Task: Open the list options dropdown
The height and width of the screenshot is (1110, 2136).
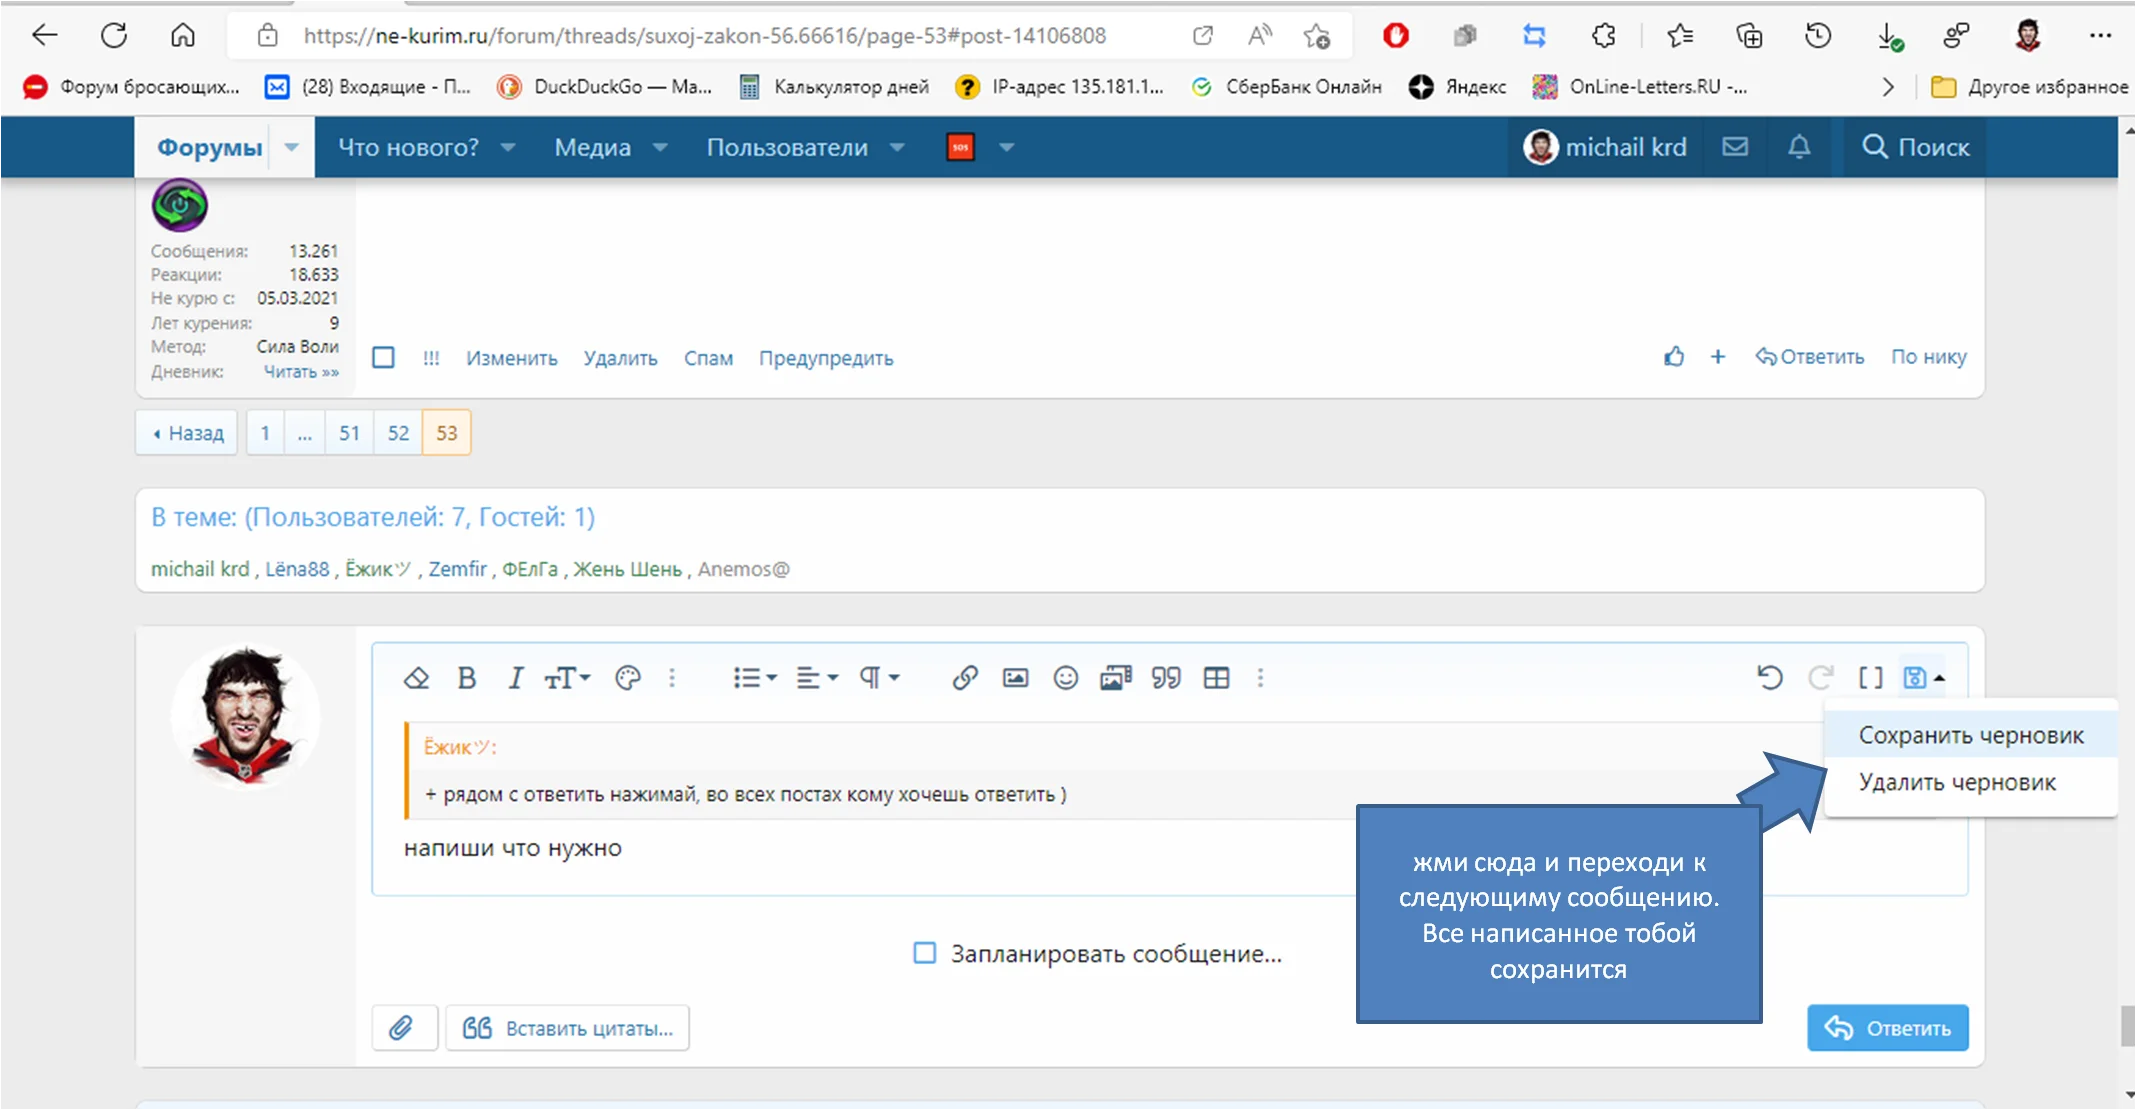Action: (x=754, y=678)
